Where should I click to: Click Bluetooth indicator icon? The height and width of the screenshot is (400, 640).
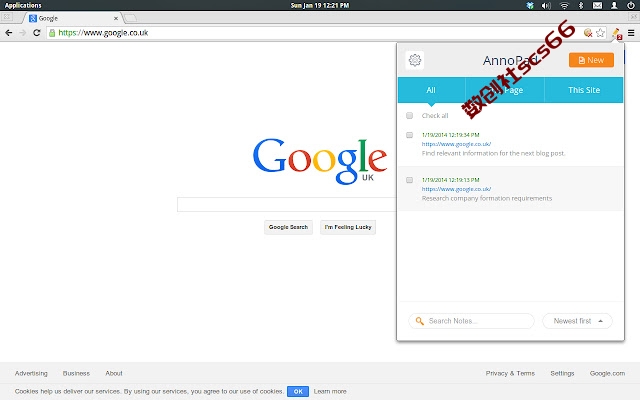(581, 5)
